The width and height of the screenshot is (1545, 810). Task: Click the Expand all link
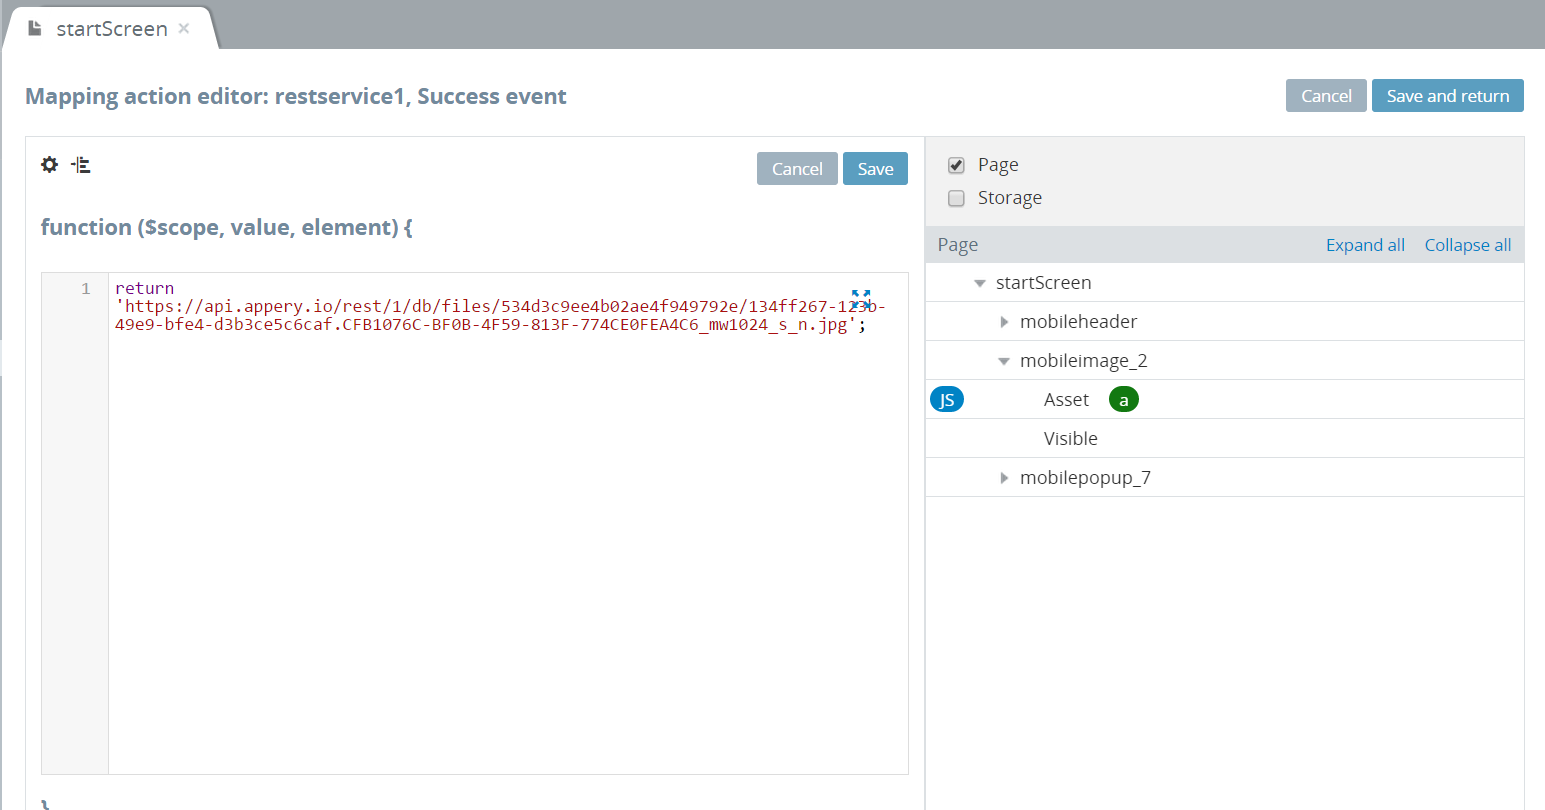point(1365,245)
